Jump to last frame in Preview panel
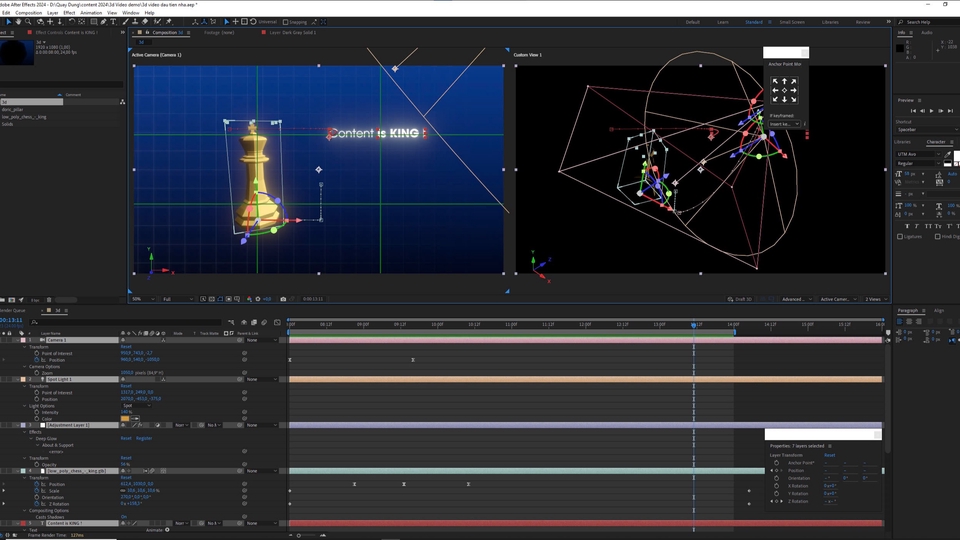The image size is (960, 540). (x=950, y=111)
